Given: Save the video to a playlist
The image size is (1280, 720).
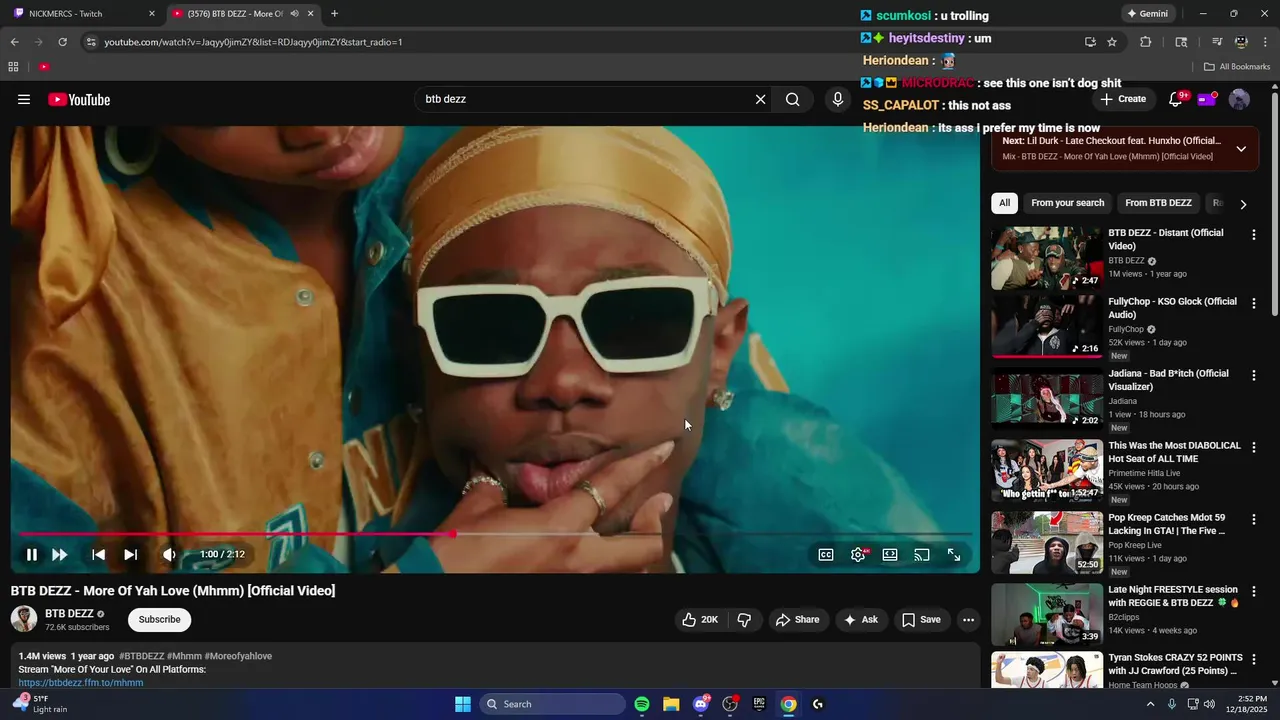Looking at the screenshot, I should (x=921, y=620).
